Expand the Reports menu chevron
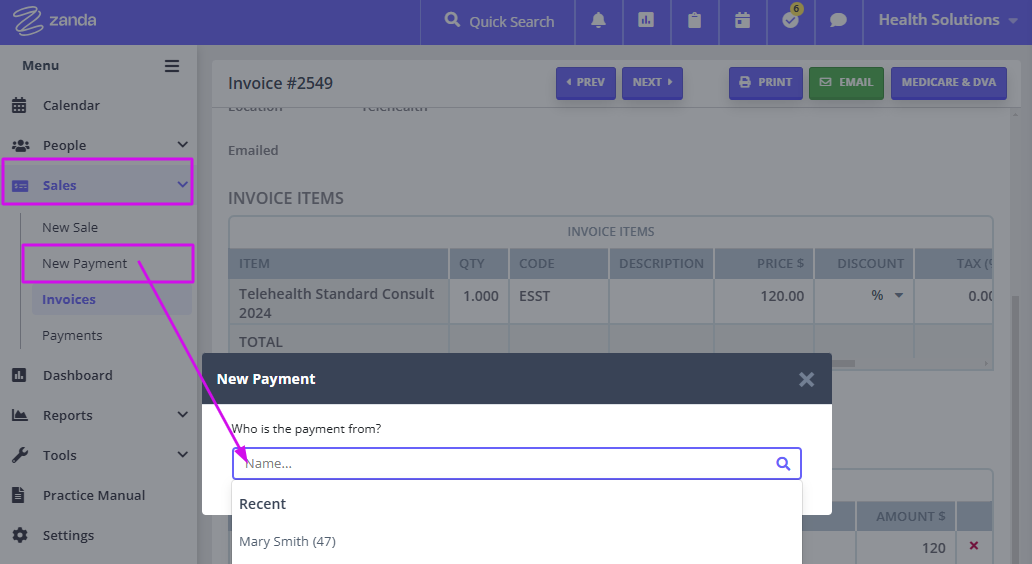The image size is (1032, 564). click(x=183, y=415)
